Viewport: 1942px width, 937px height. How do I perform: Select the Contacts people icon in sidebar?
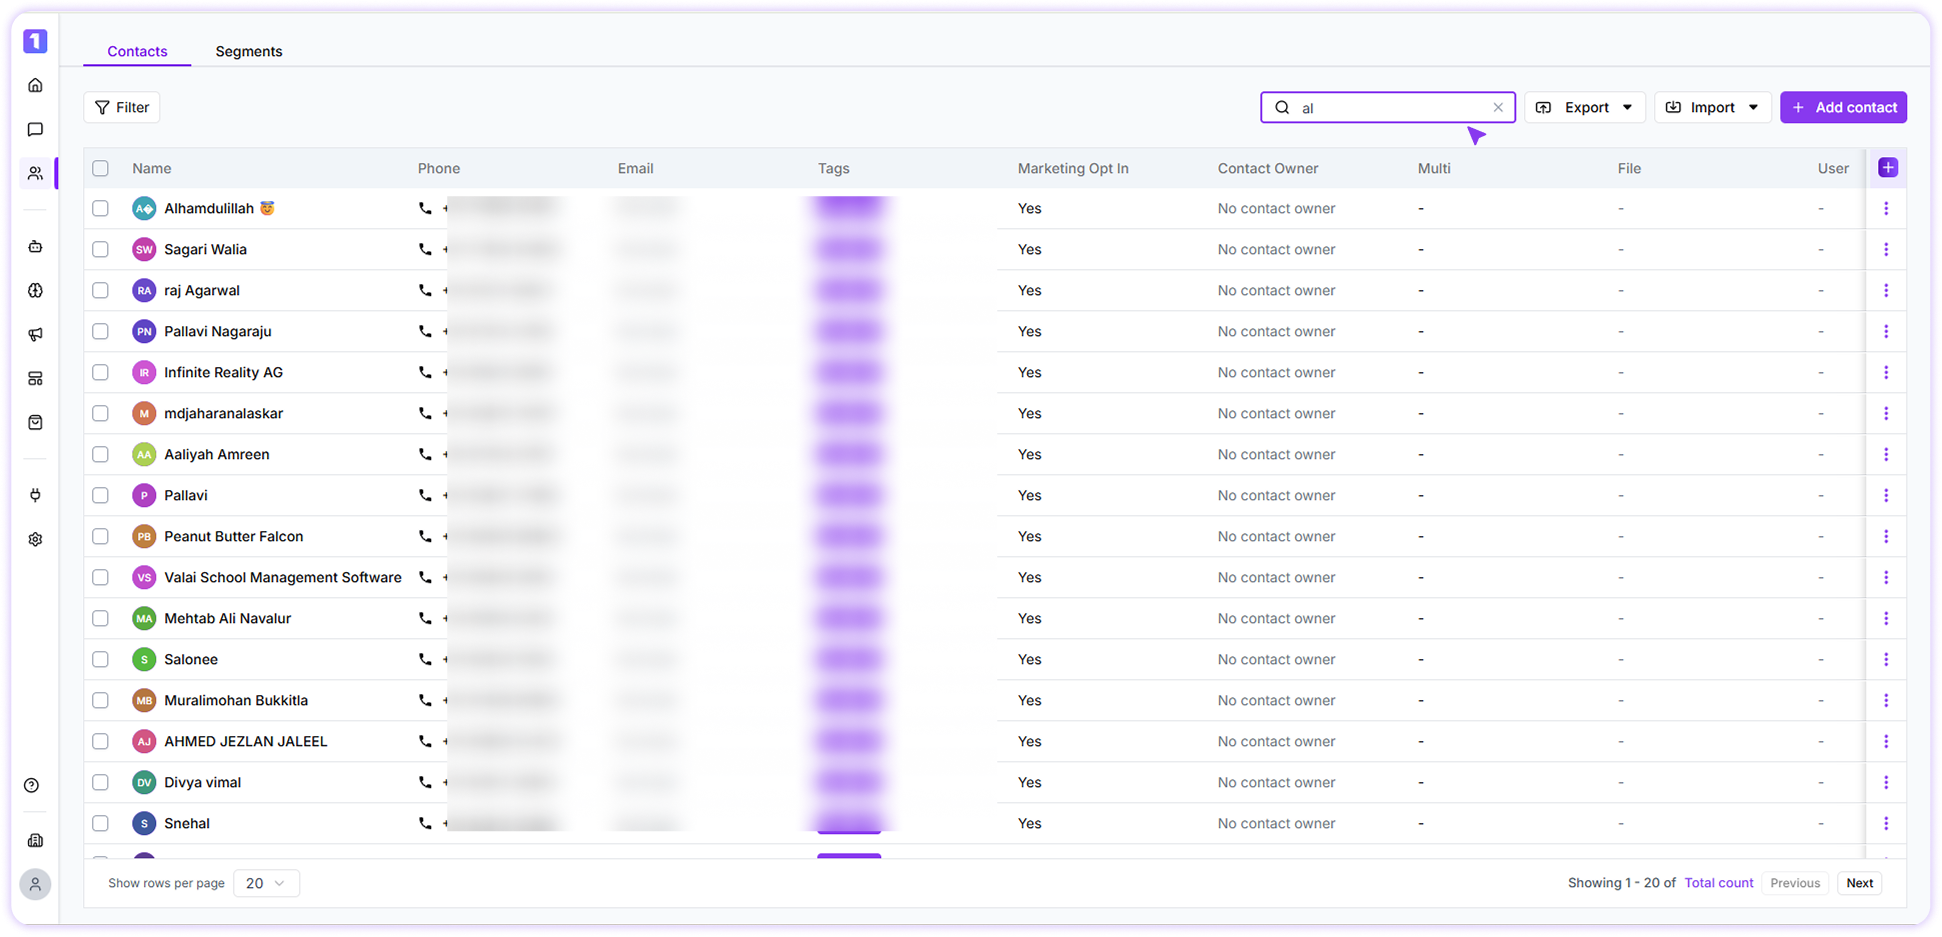tap(35, 172)
